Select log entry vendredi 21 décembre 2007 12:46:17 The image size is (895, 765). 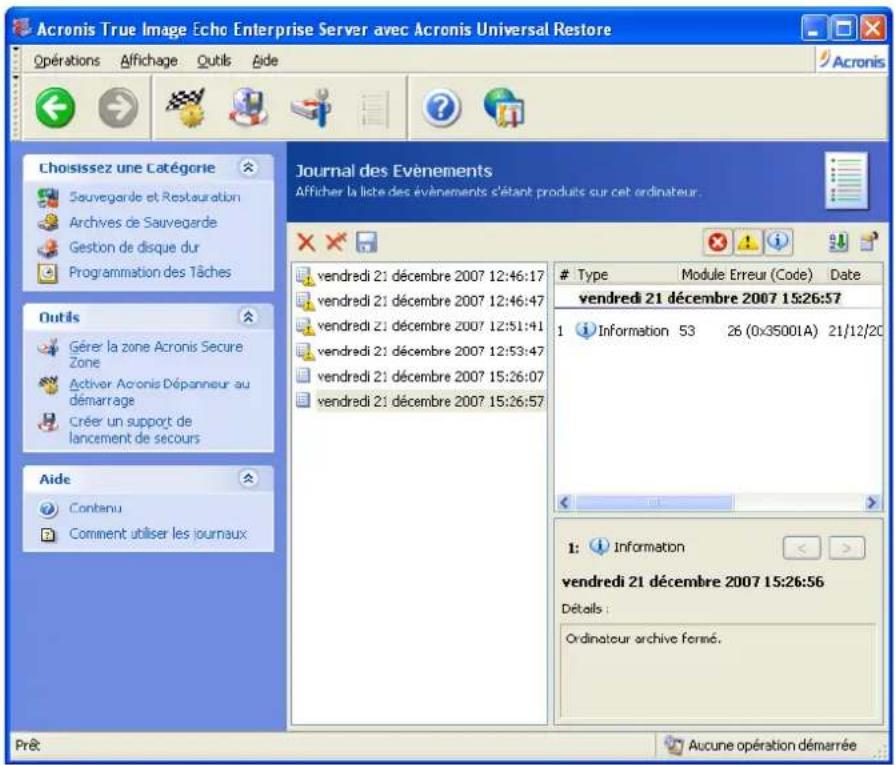click(420, 276)
